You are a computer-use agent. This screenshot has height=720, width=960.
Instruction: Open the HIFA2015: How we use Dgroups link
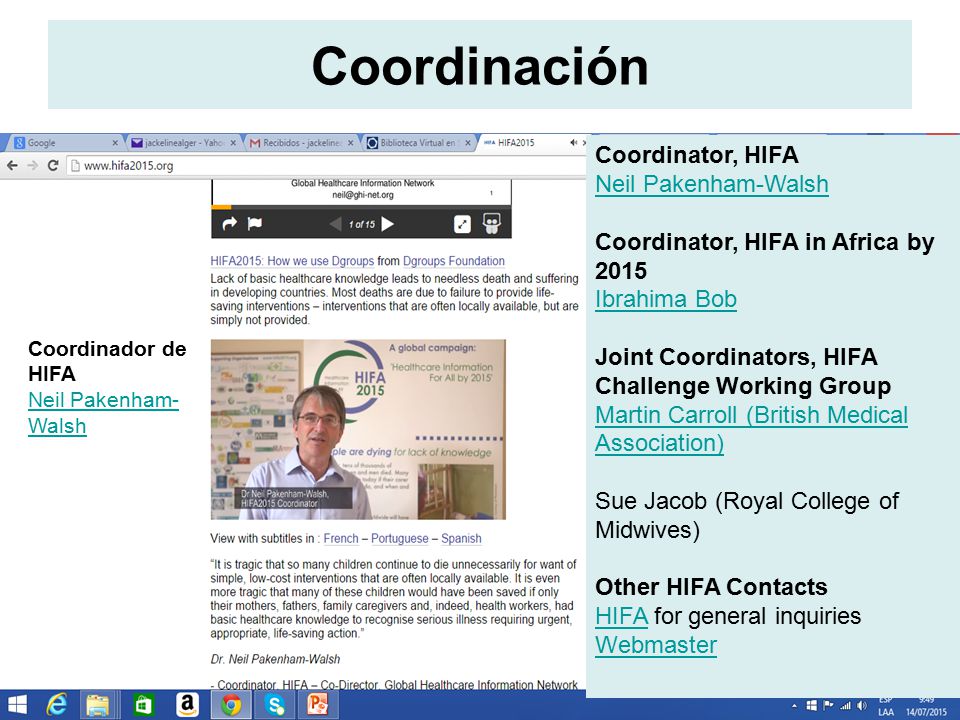[292, 261]
